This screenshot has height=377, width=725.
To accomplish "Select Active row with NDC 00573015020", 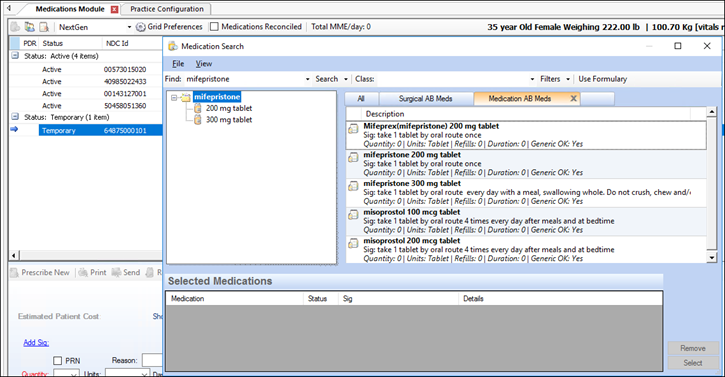I will pyautogui.click(x=86, y=69).
